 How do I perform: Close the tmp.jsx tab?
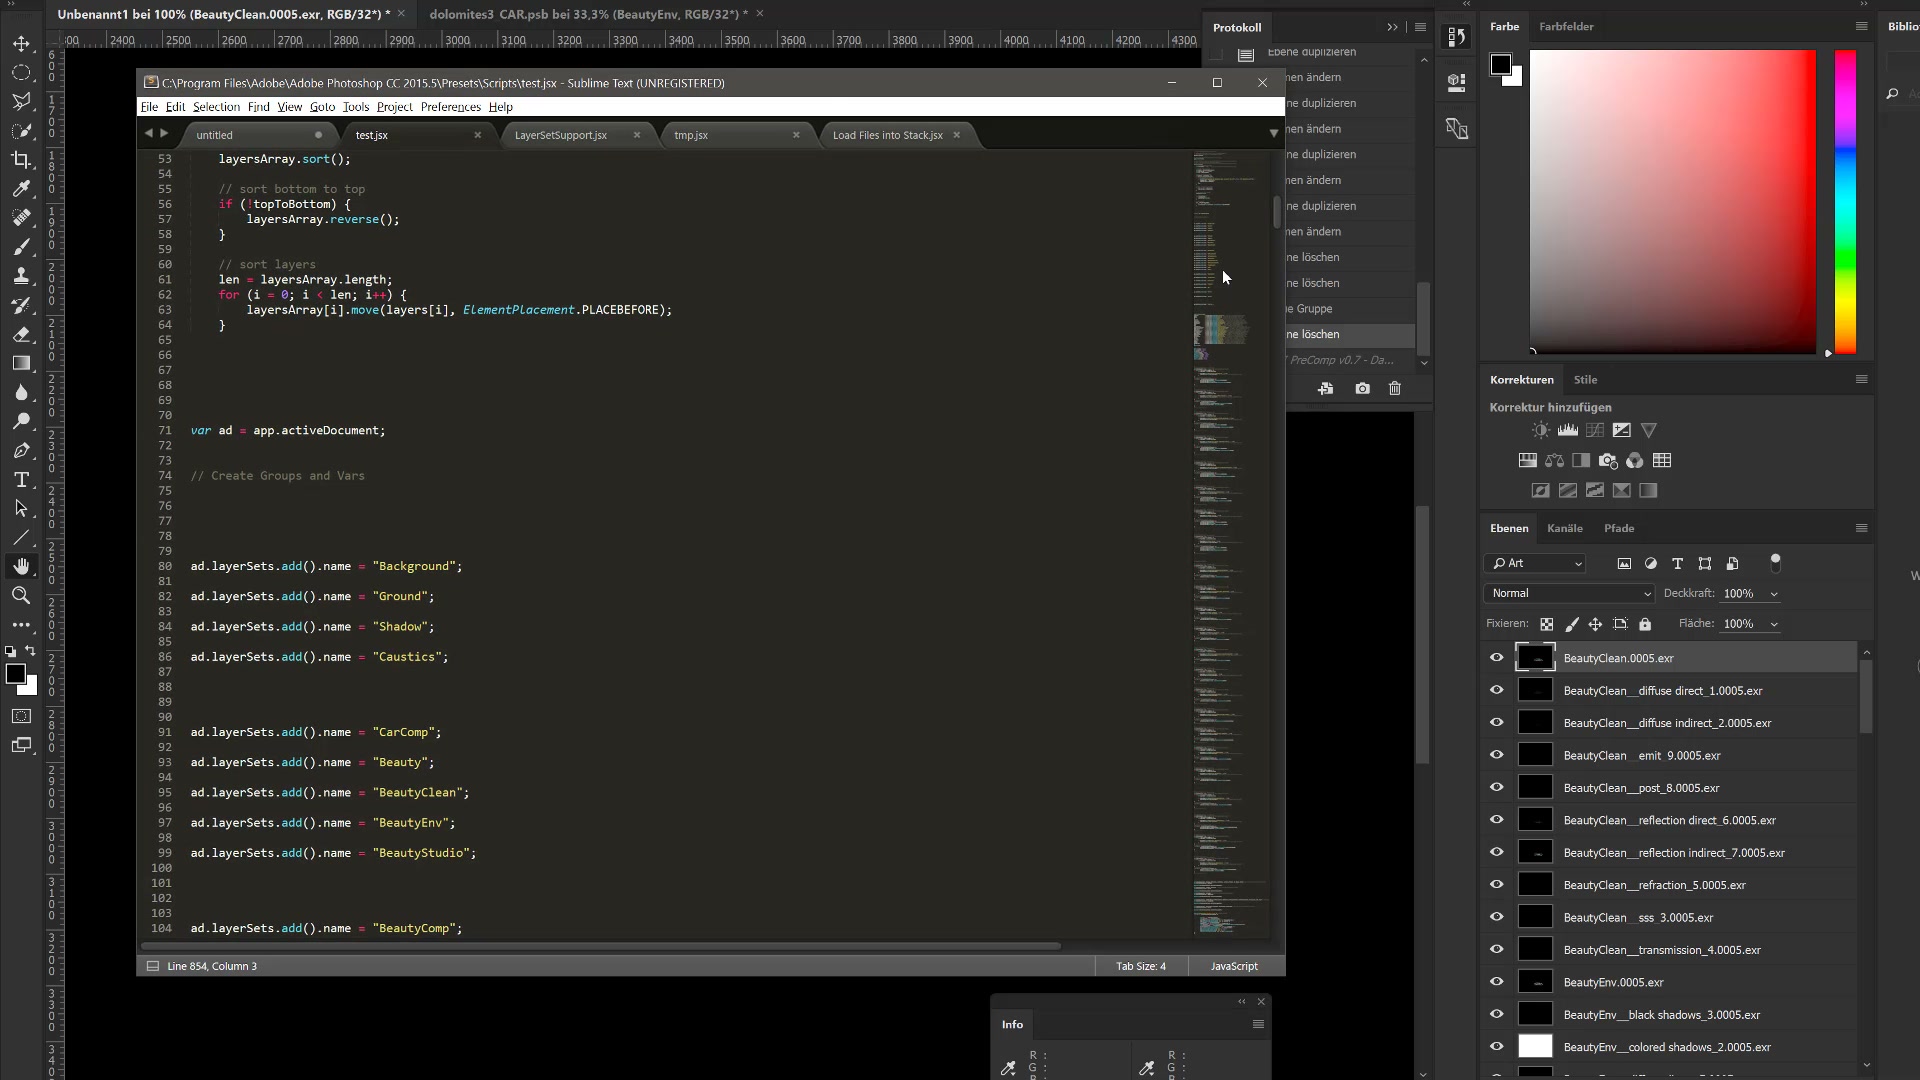pyautogui.click(x=796, y=135)
